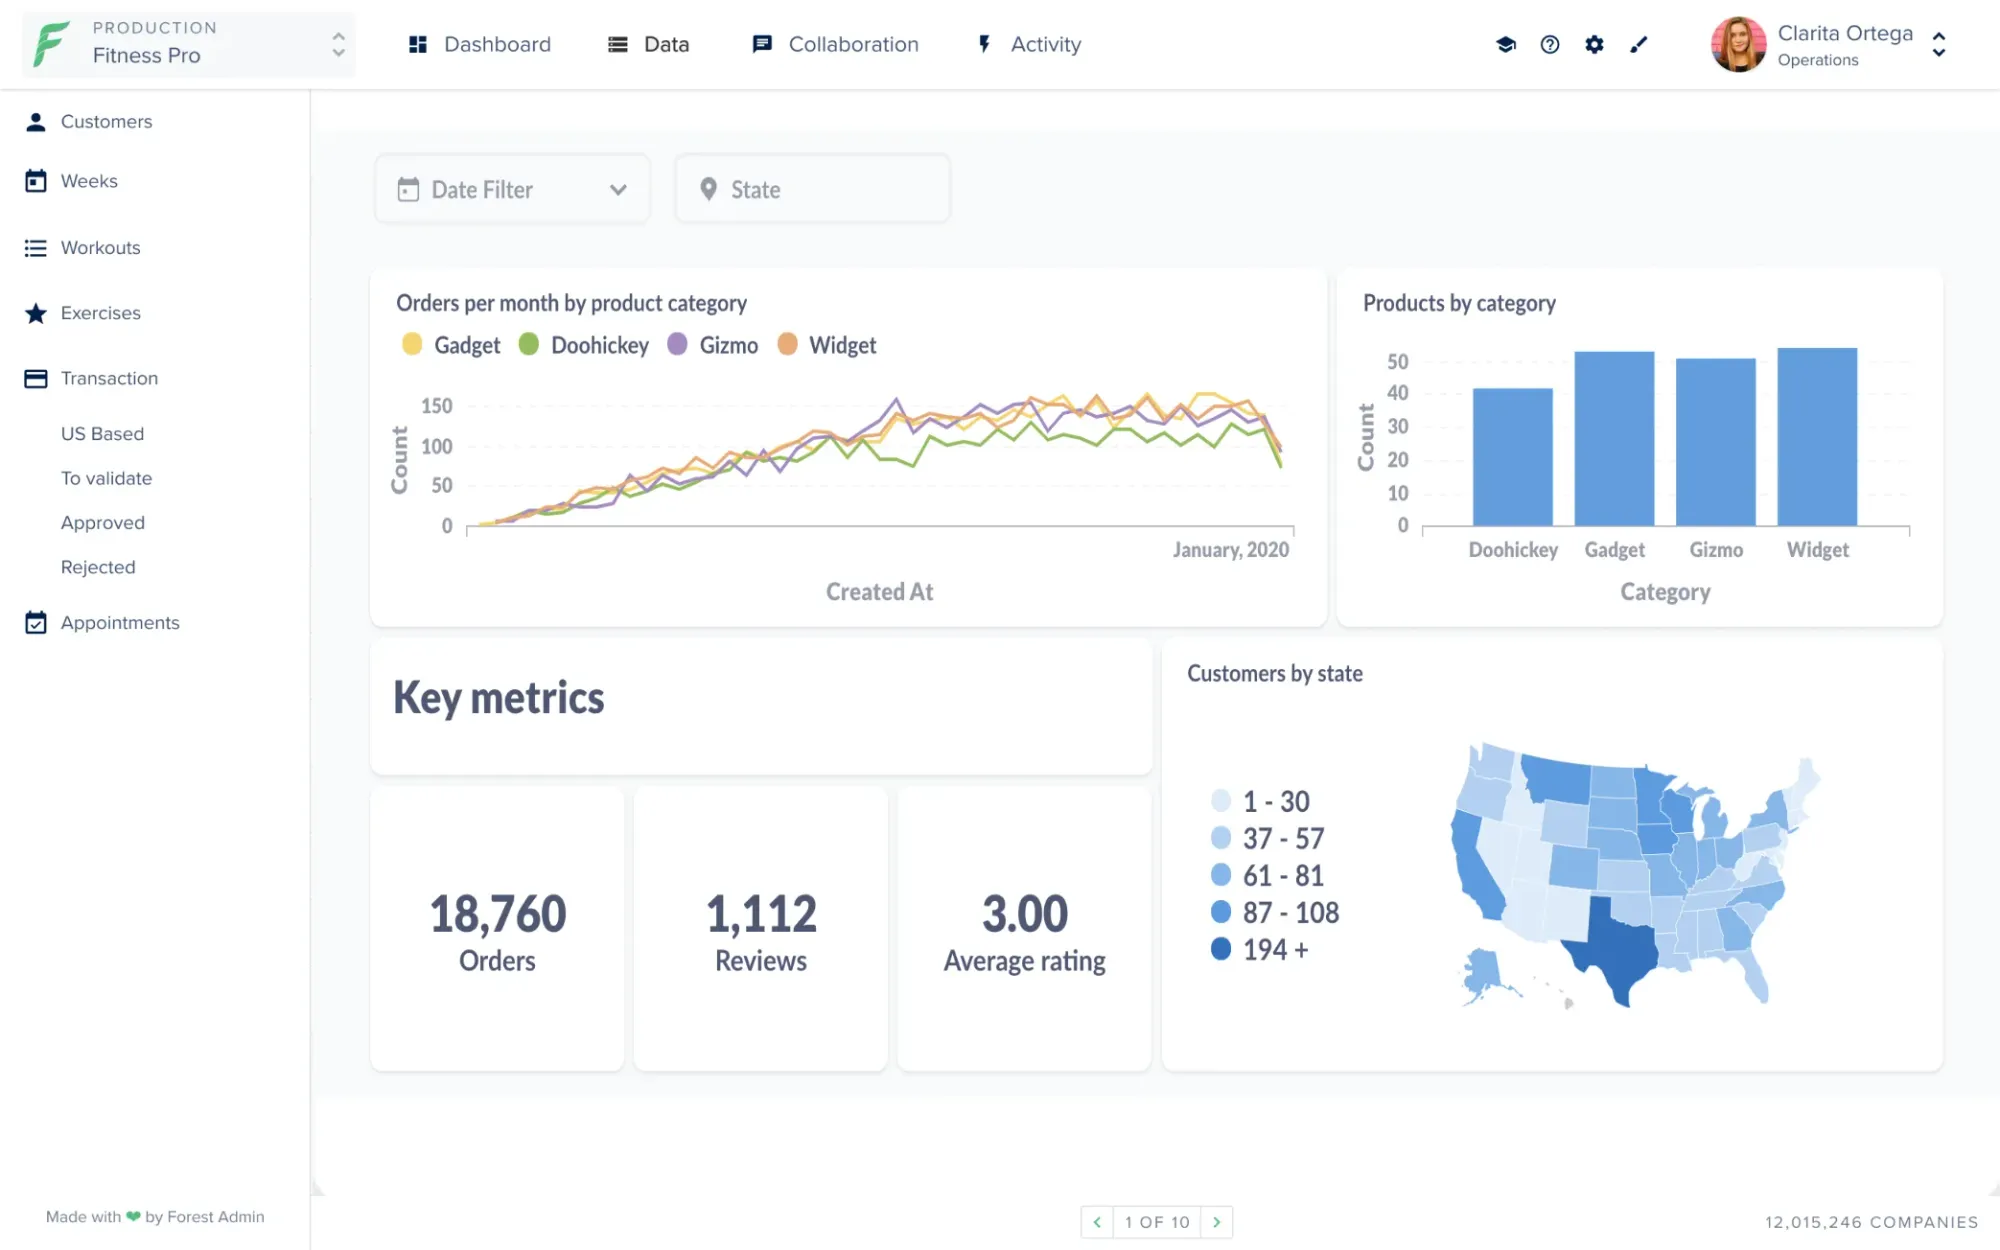2000x1250 pixels.
Task: Click the 87 - 108 map legend entry
Action: [1275, 912]
